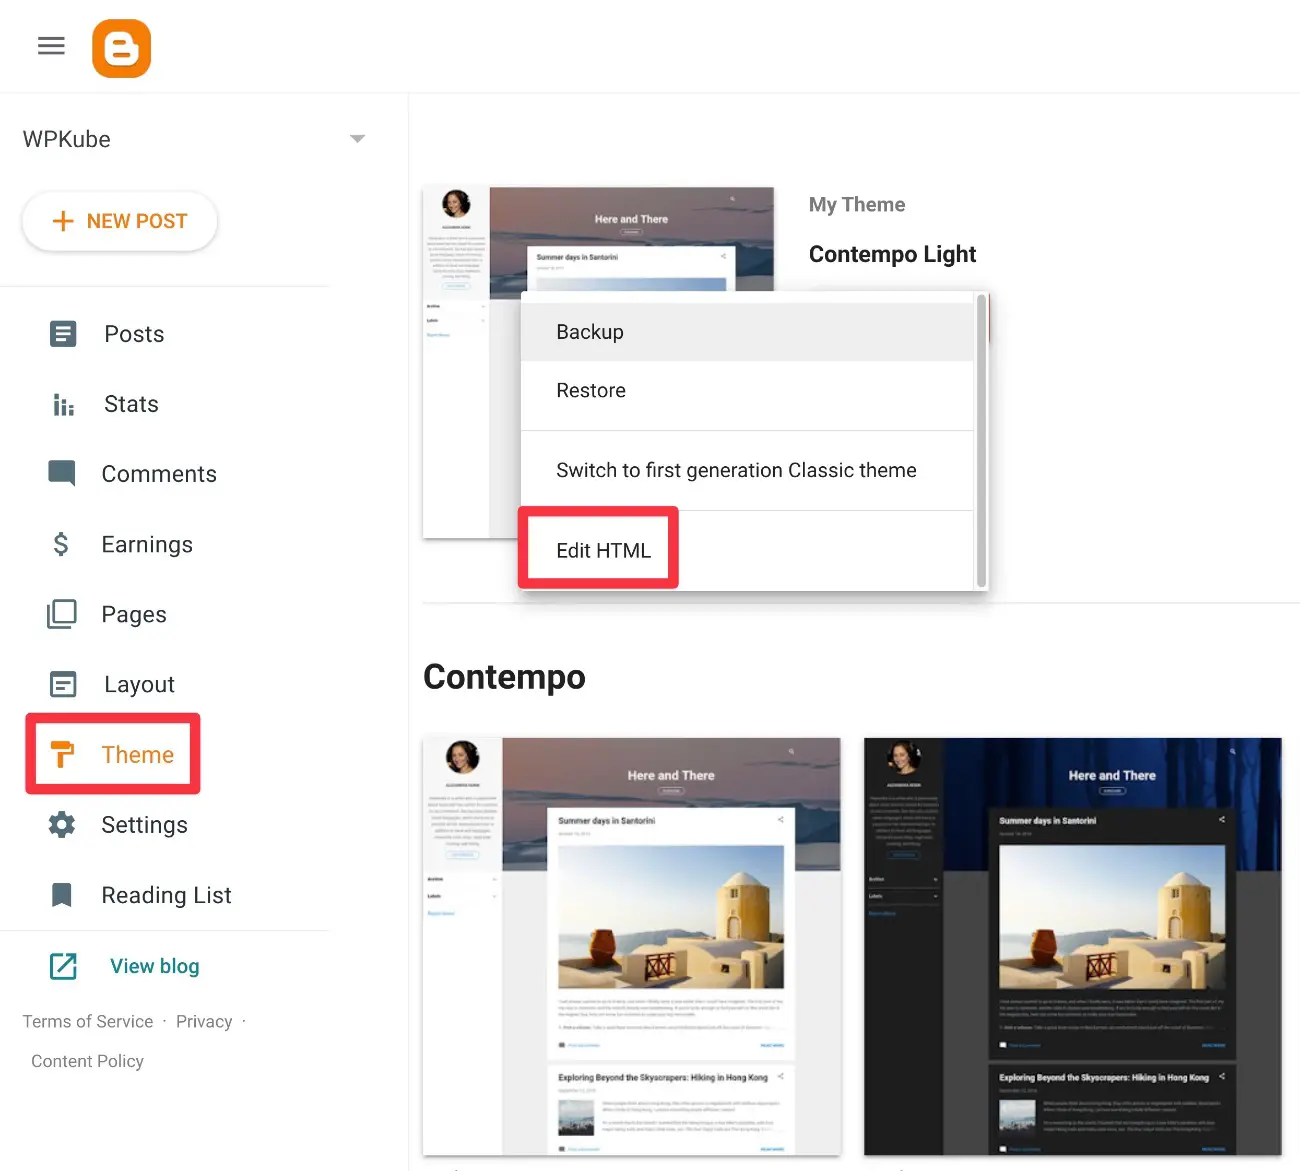Open the hamburger main menu
The height and width of the screenshot is (1171, 1300).
(51, 46)
